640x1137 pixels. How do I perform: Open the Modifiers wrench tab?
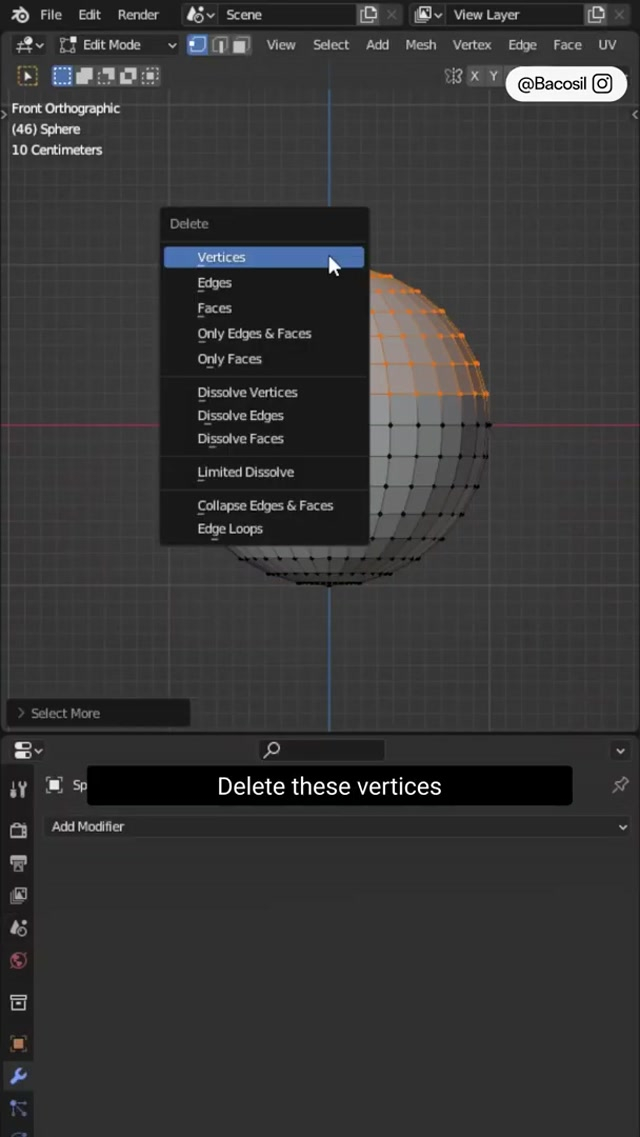18,1076
